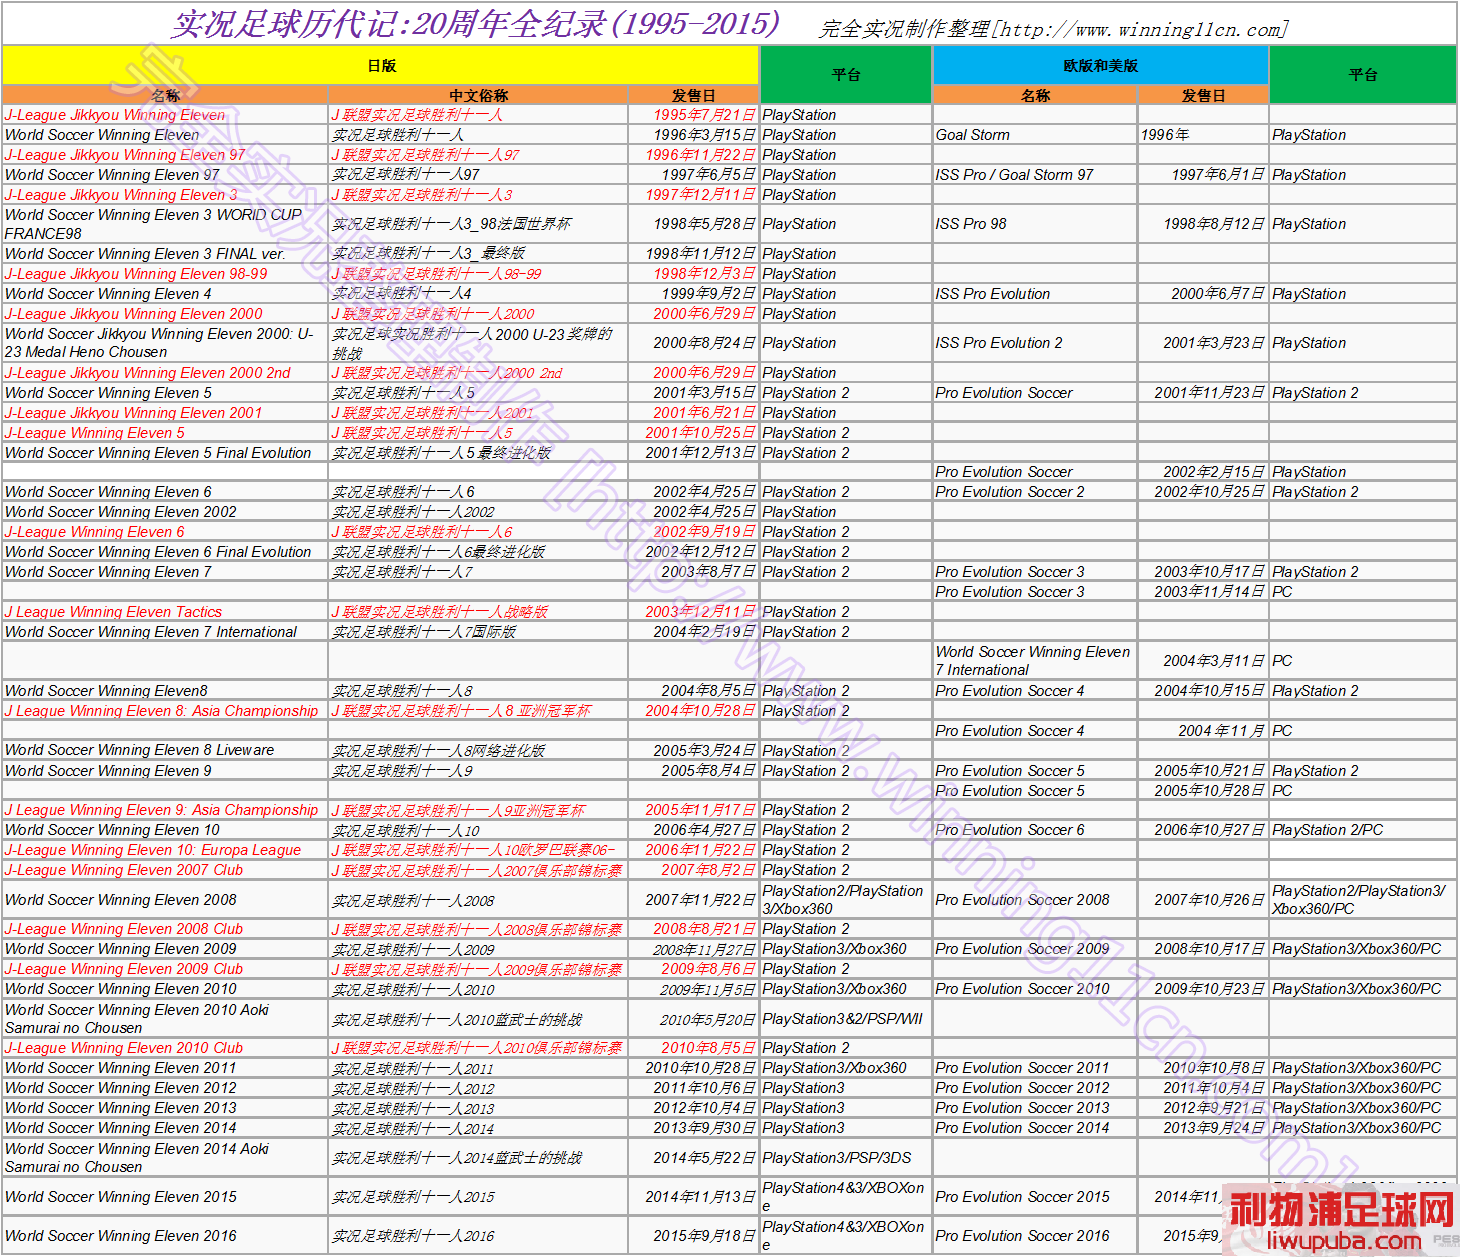This screenshot has height=1257, width=1460.
Task: Click the liwupuba.com site logo
Action: point(1341,1221)
